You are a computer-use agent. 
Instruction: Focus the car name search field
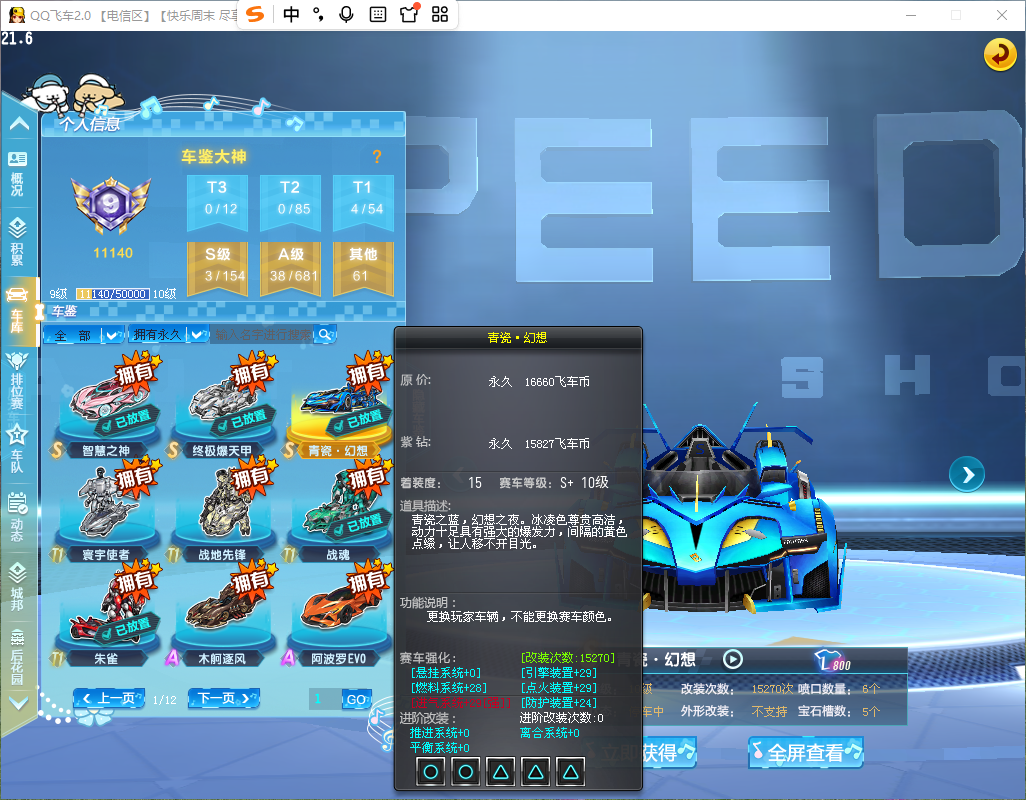(264, 335)
